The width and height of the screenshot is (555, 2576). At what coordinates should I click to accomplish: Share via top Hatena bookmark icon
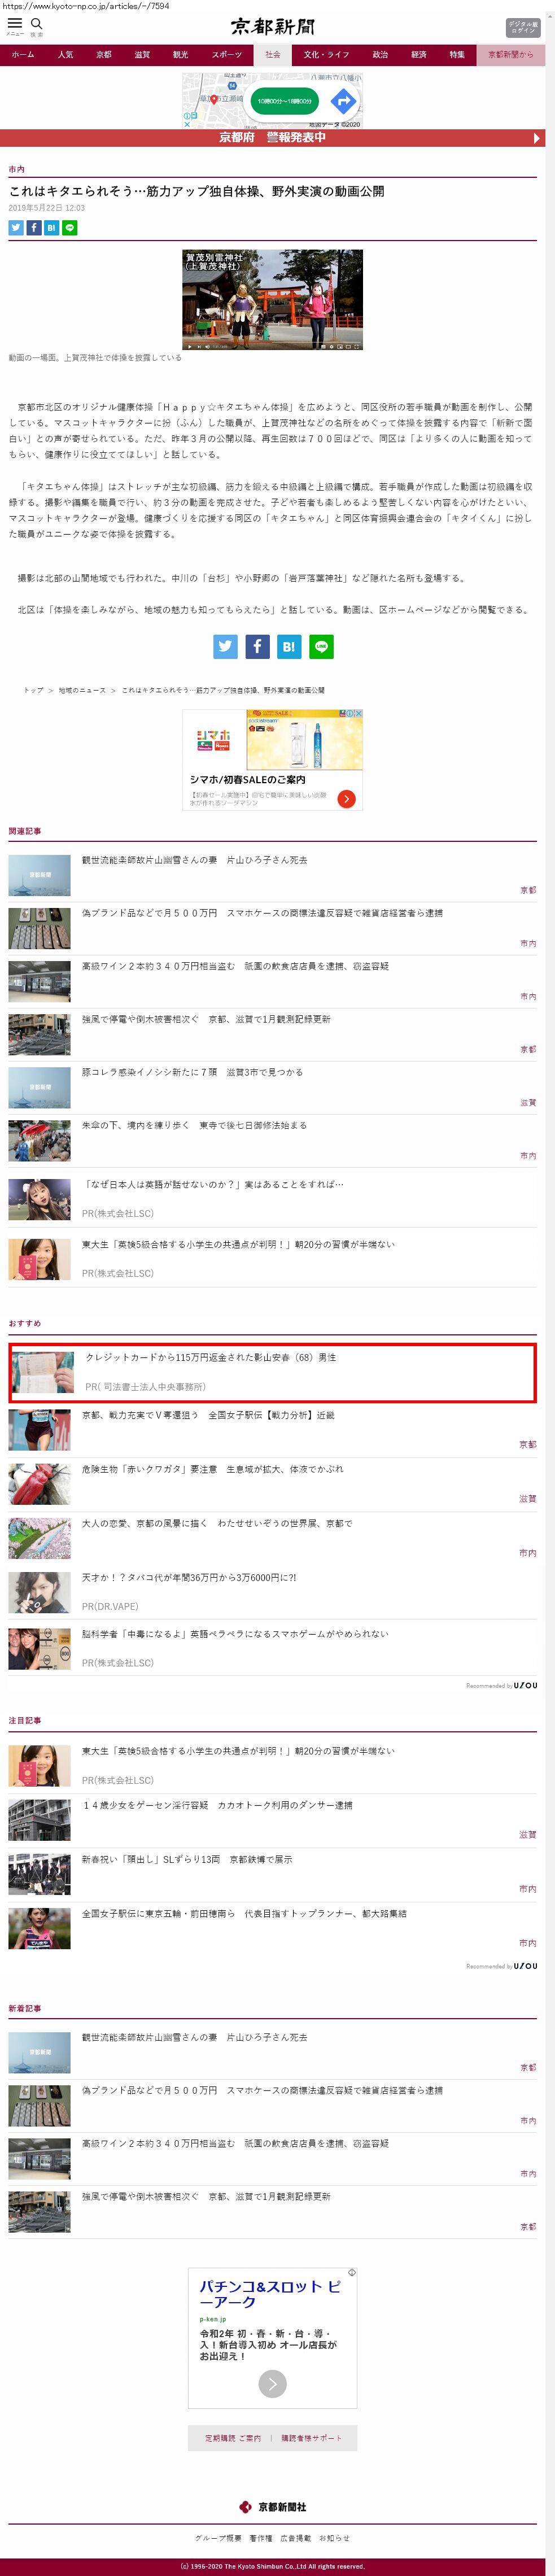(52, 228)
